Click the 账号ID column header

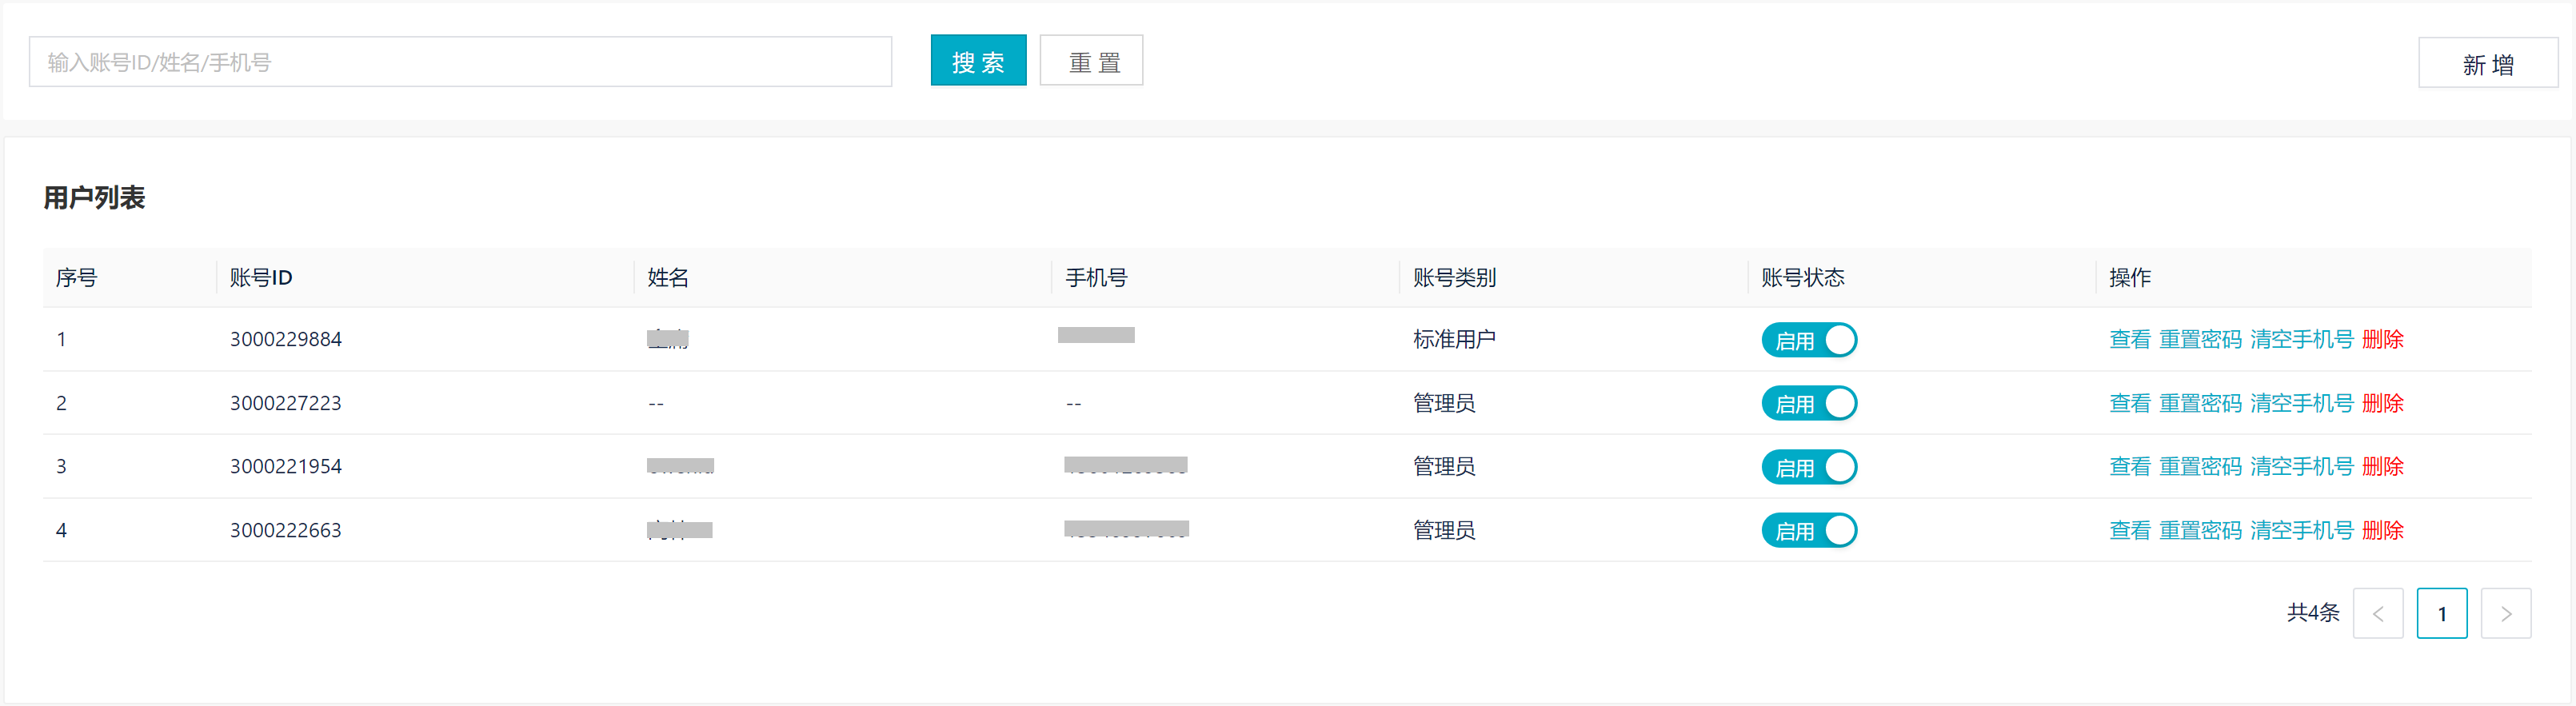click(x=261, y=277)
